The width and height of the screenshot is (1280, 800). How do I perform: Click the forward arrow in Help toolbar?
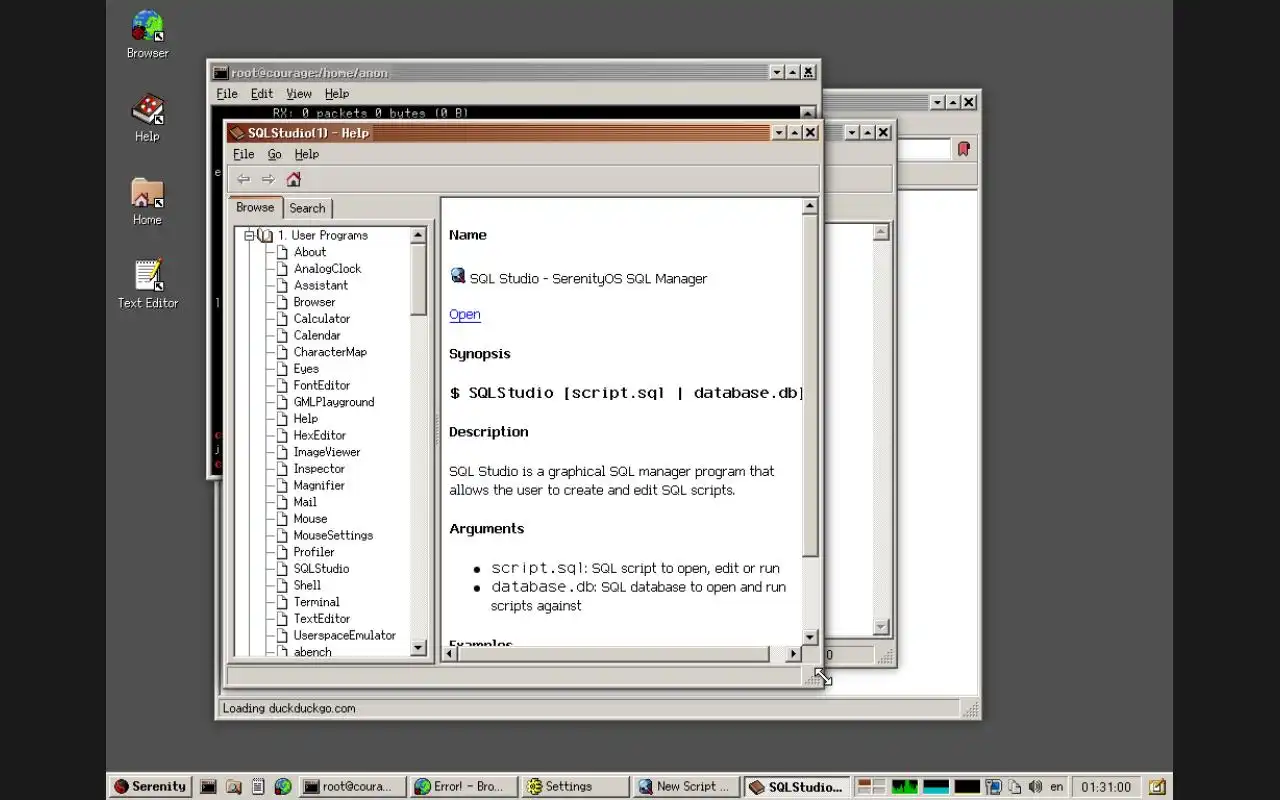click(268, 179)
